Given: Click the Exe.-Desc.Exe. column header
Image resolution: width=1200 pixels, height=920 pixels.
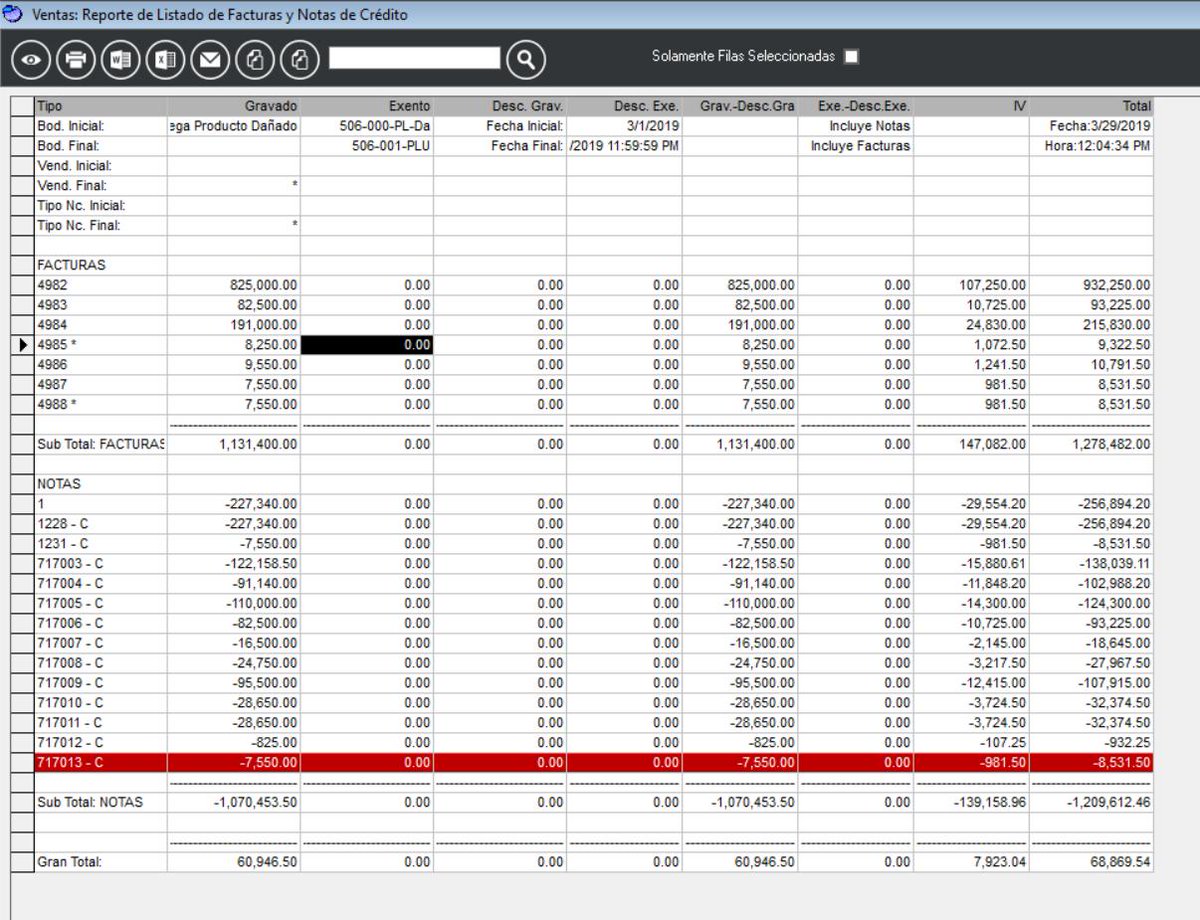Looking at the screenshot, I should tap(856, 106).
